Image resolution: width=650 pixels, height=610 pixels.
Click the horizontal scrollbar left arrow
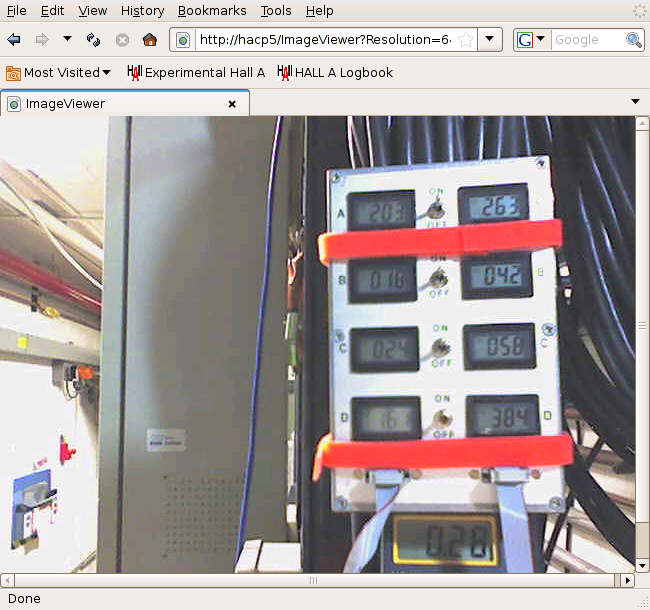pyautogui.click(x=7, y=580)
